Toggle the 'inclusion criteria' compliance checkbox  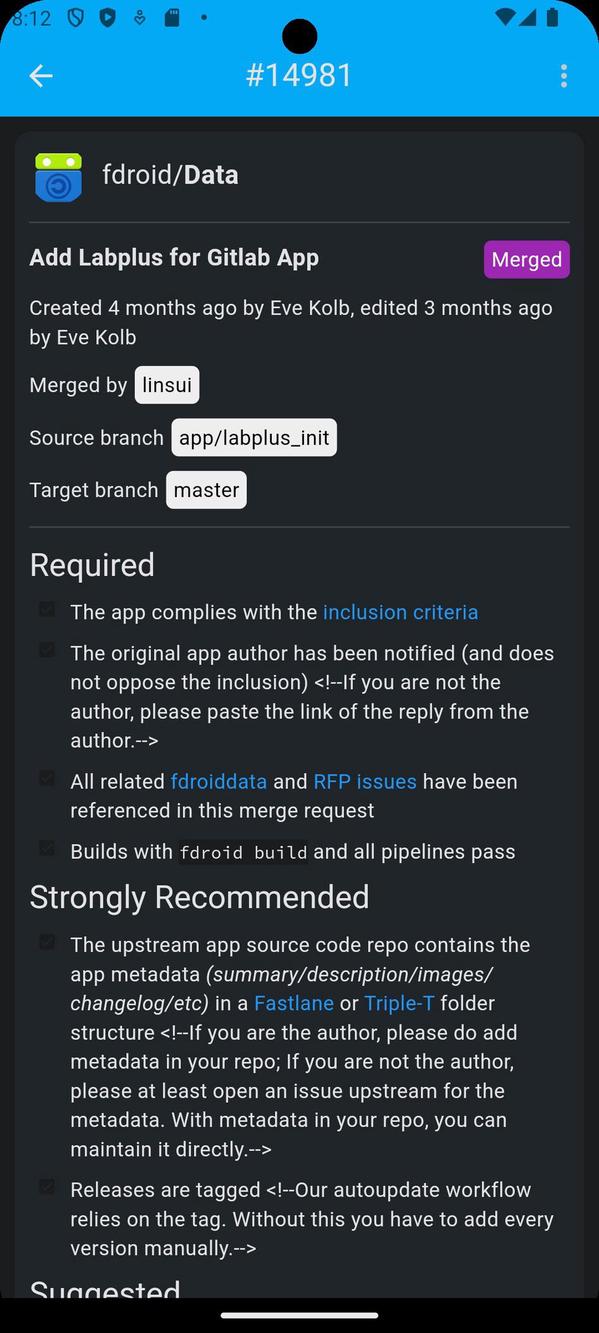click(x=46, y=609)
